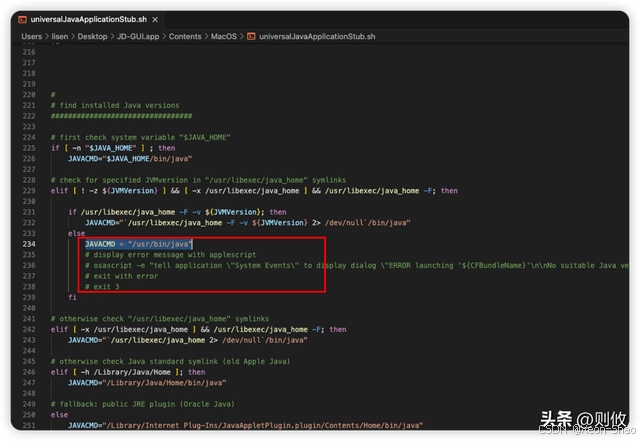Image resolution: width=640 pixels, height=441 pixels.
Task: Click '# display error message with applescript' comment
Action: point(171,254)
